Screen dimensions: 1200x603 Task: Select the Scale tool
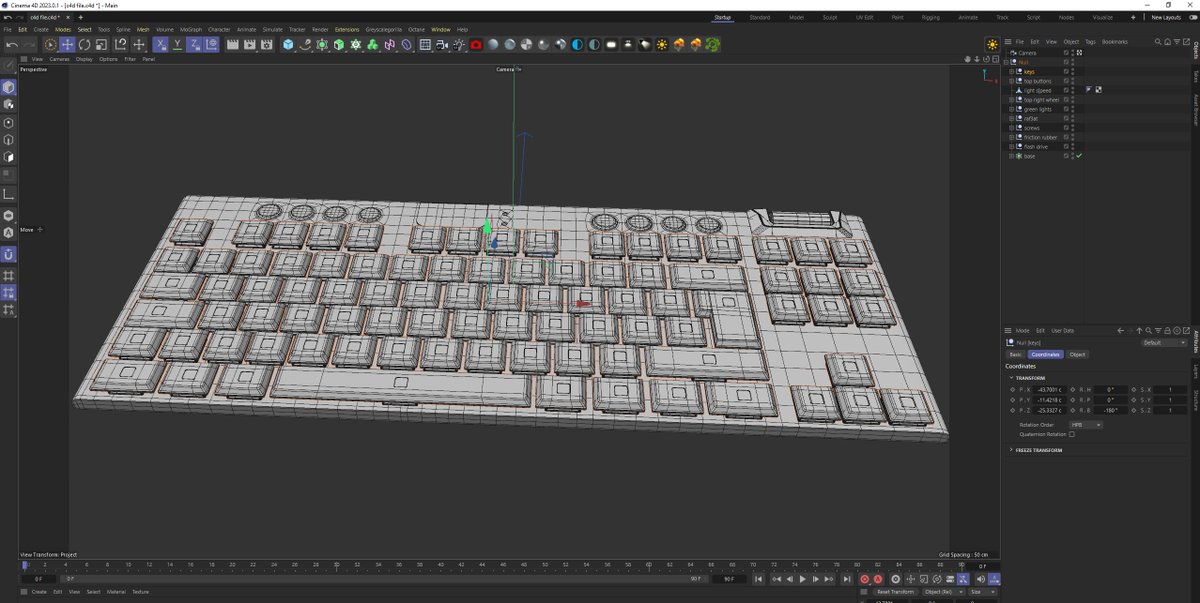coord(102,45)
